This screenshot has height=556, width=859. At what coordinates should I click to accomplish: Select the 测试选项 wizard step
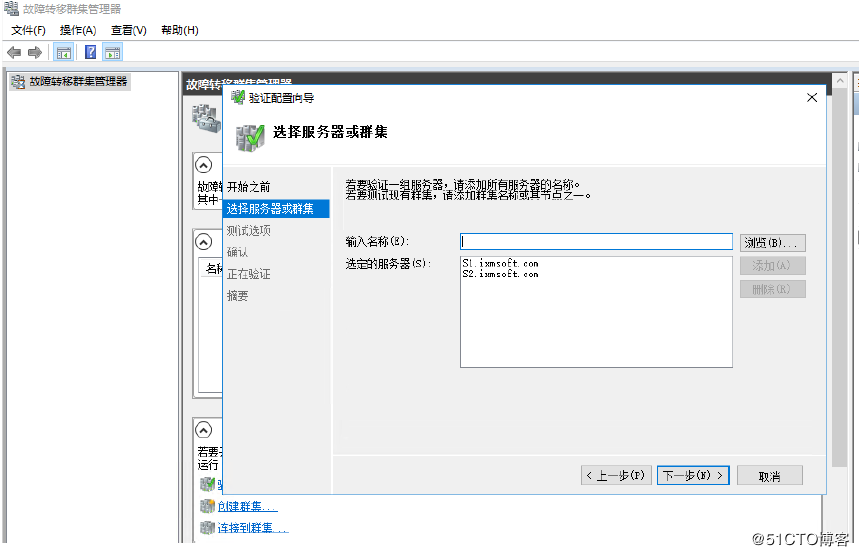click(249, 231)
